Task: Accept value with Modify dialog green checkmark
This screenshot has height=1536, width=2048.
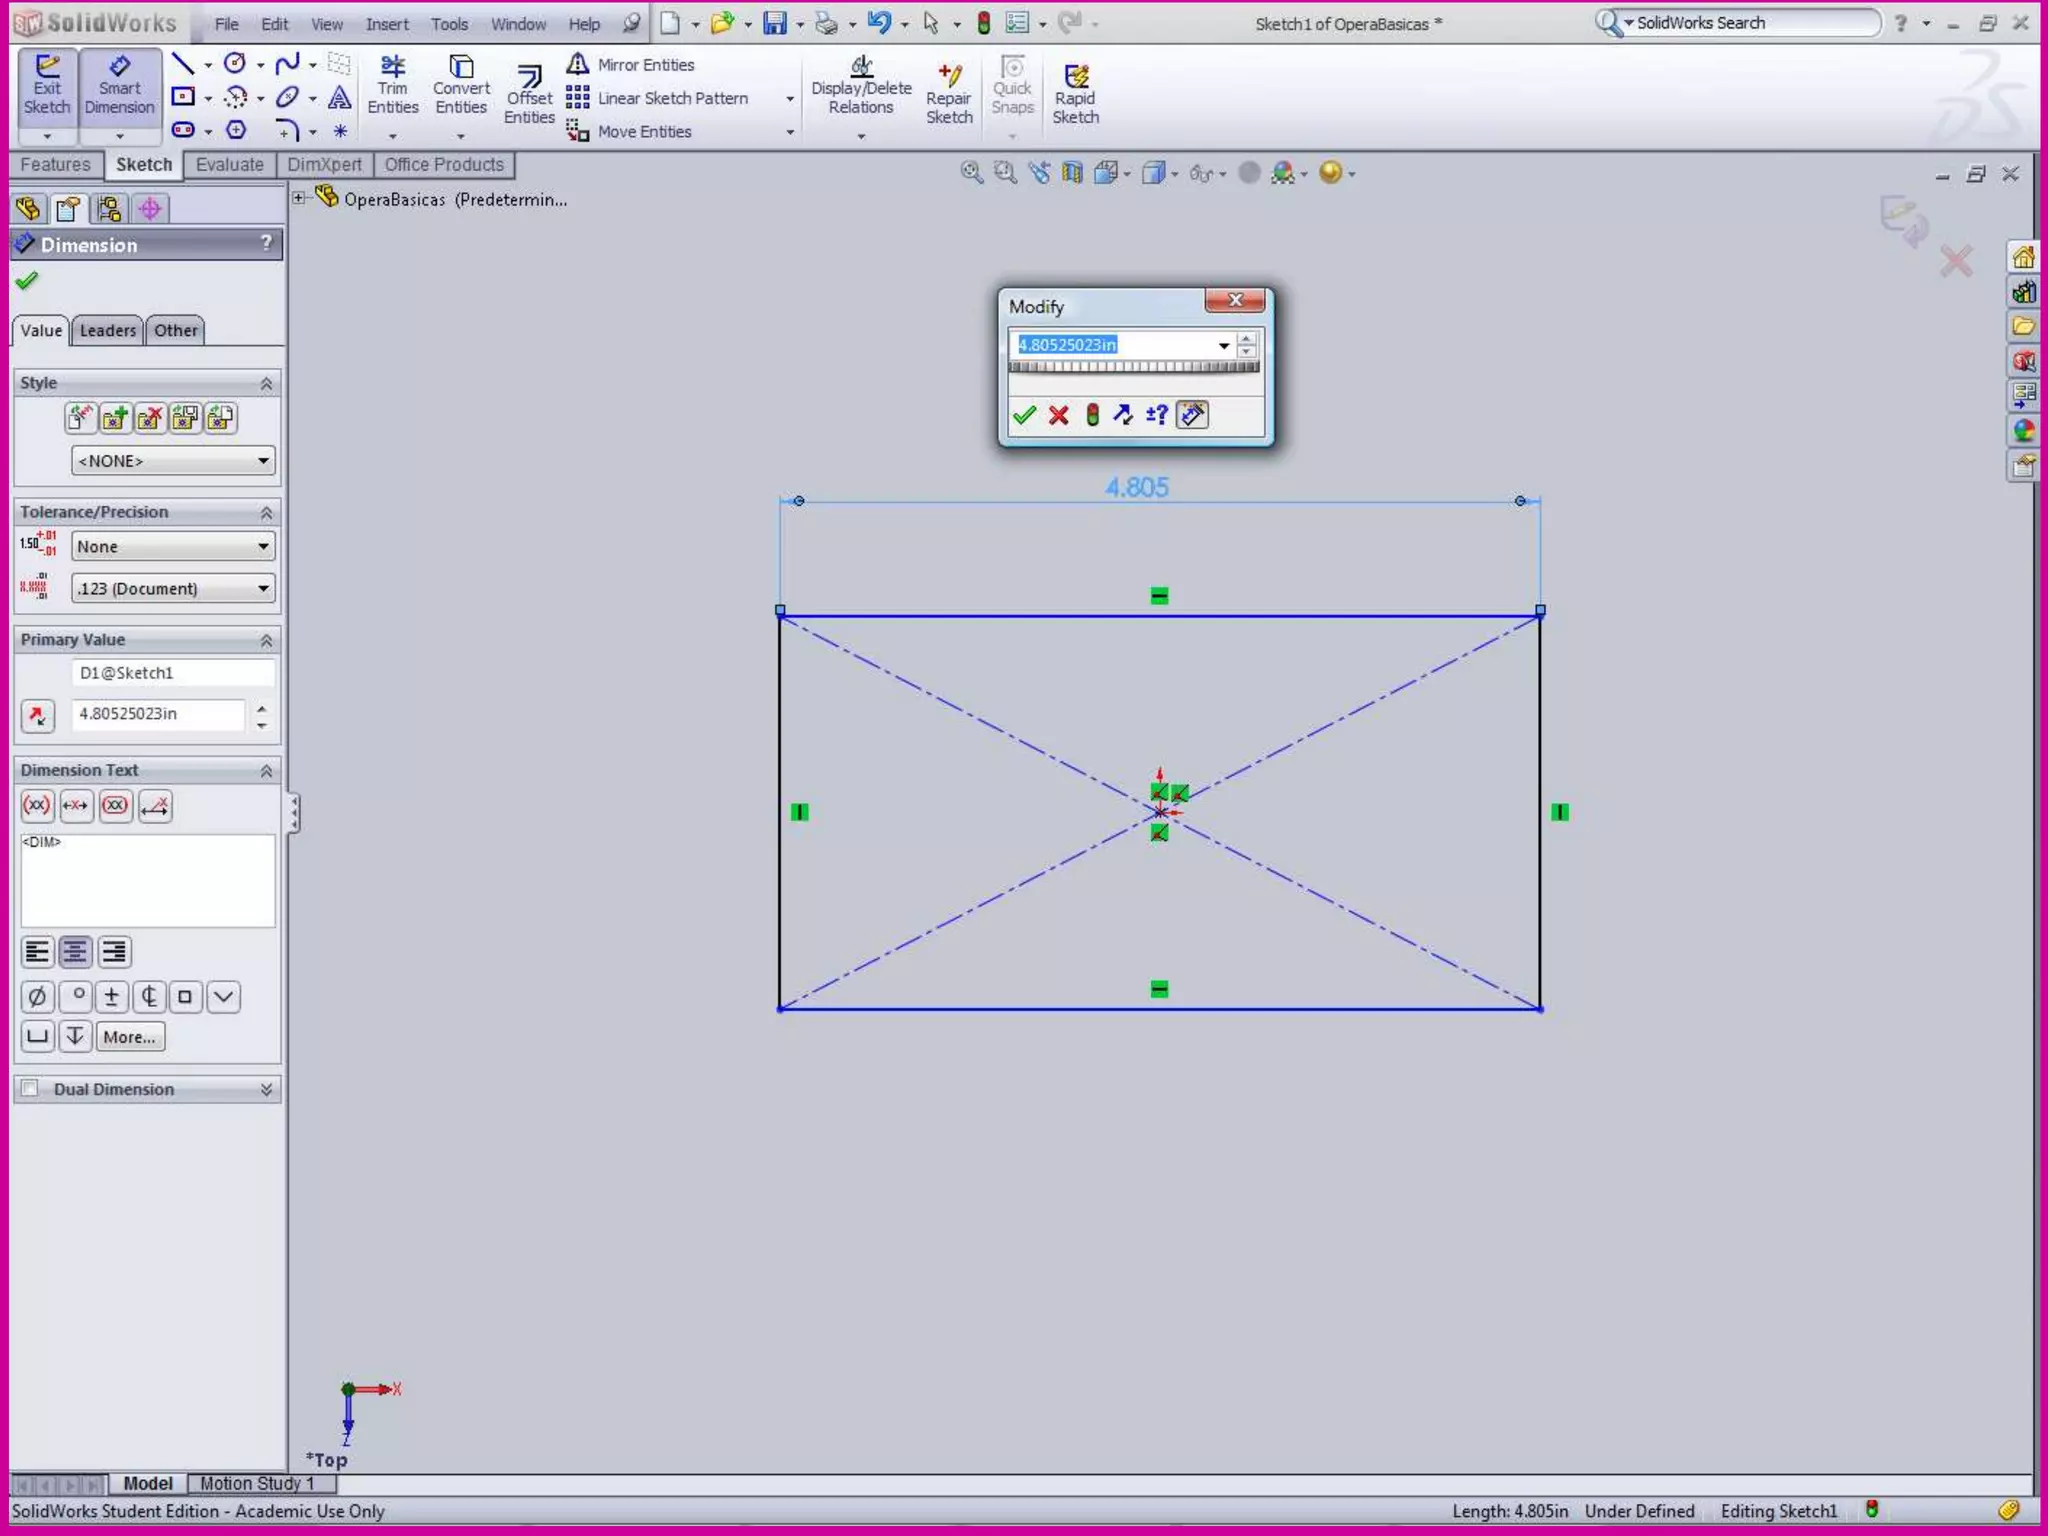Action: pos(1023,415)
